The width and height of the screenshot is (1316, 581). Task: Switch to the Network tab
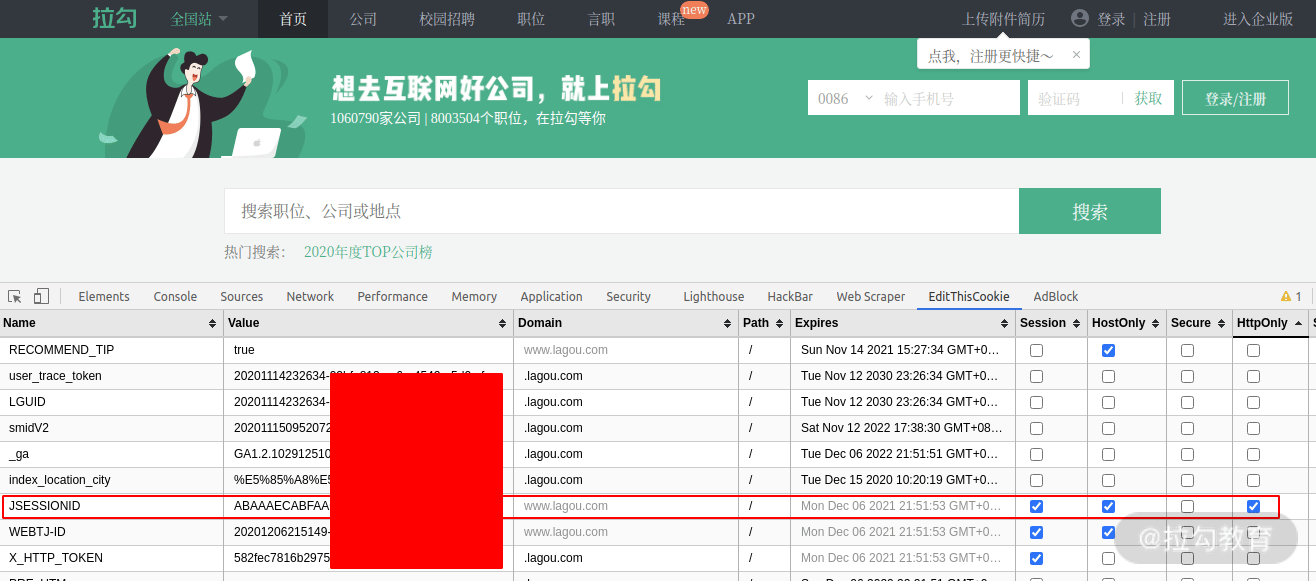coord(310,296)
